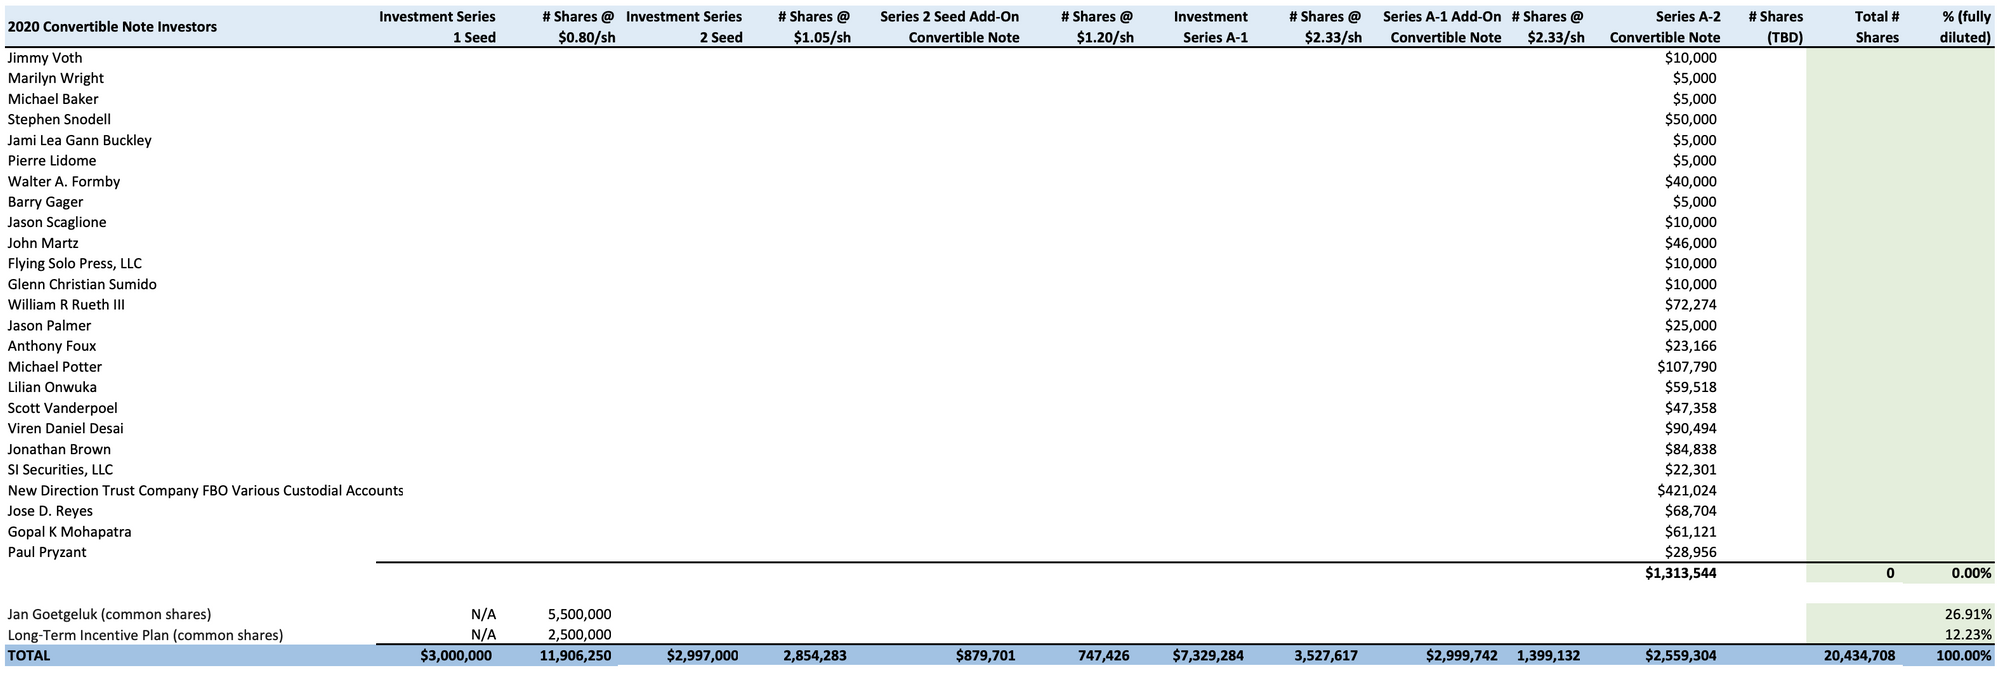Click 'SI Securities, LLC' entry
The height and width of the screenshot is (675, 2000).
[60, 470]
